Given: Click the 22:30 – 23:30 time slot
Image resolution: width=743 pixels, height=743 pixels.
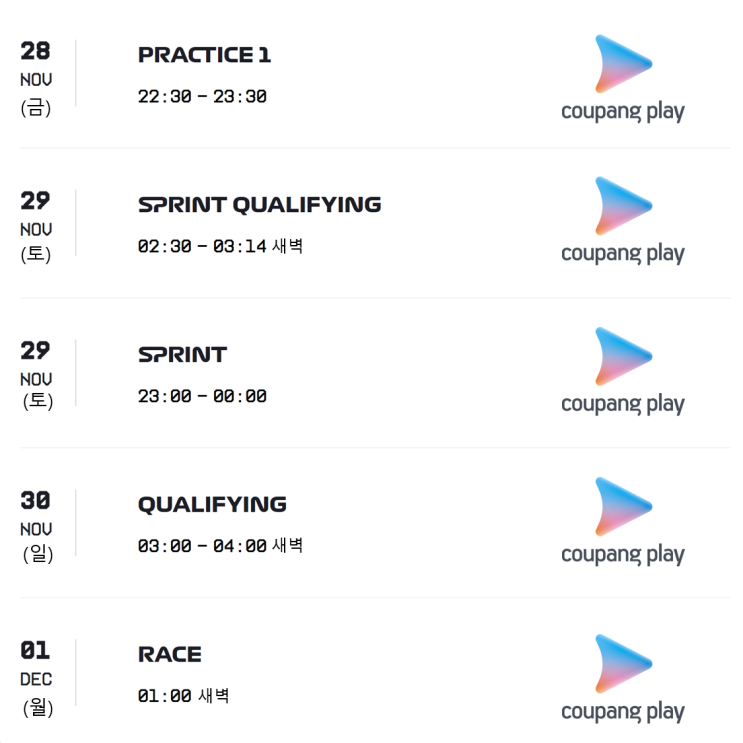Looking at the screenshot, I should tap(202, 97).
